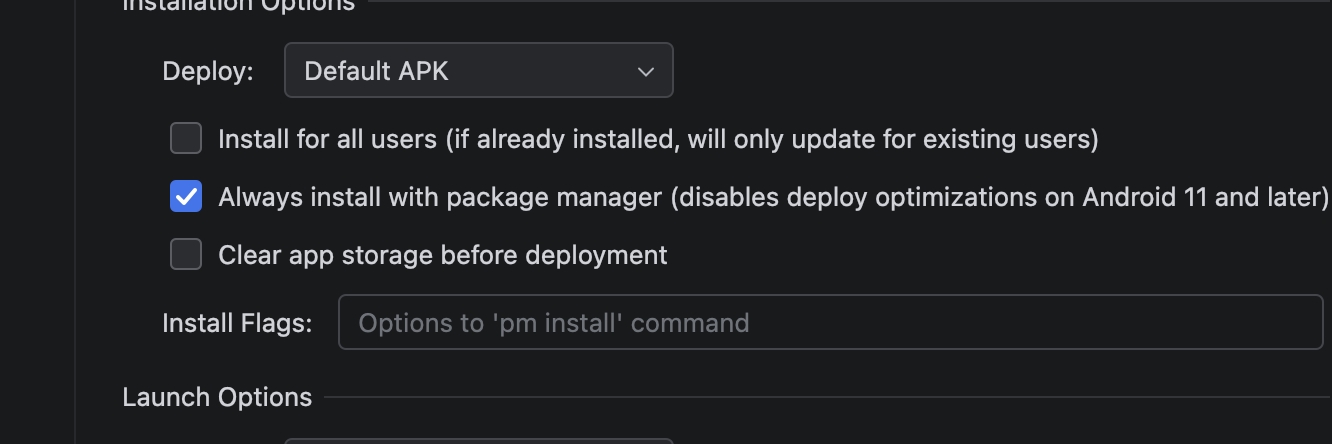Click the chevron arrow on the Deploy combo box
Screen dimensions: 1332x444
(646, 71)
